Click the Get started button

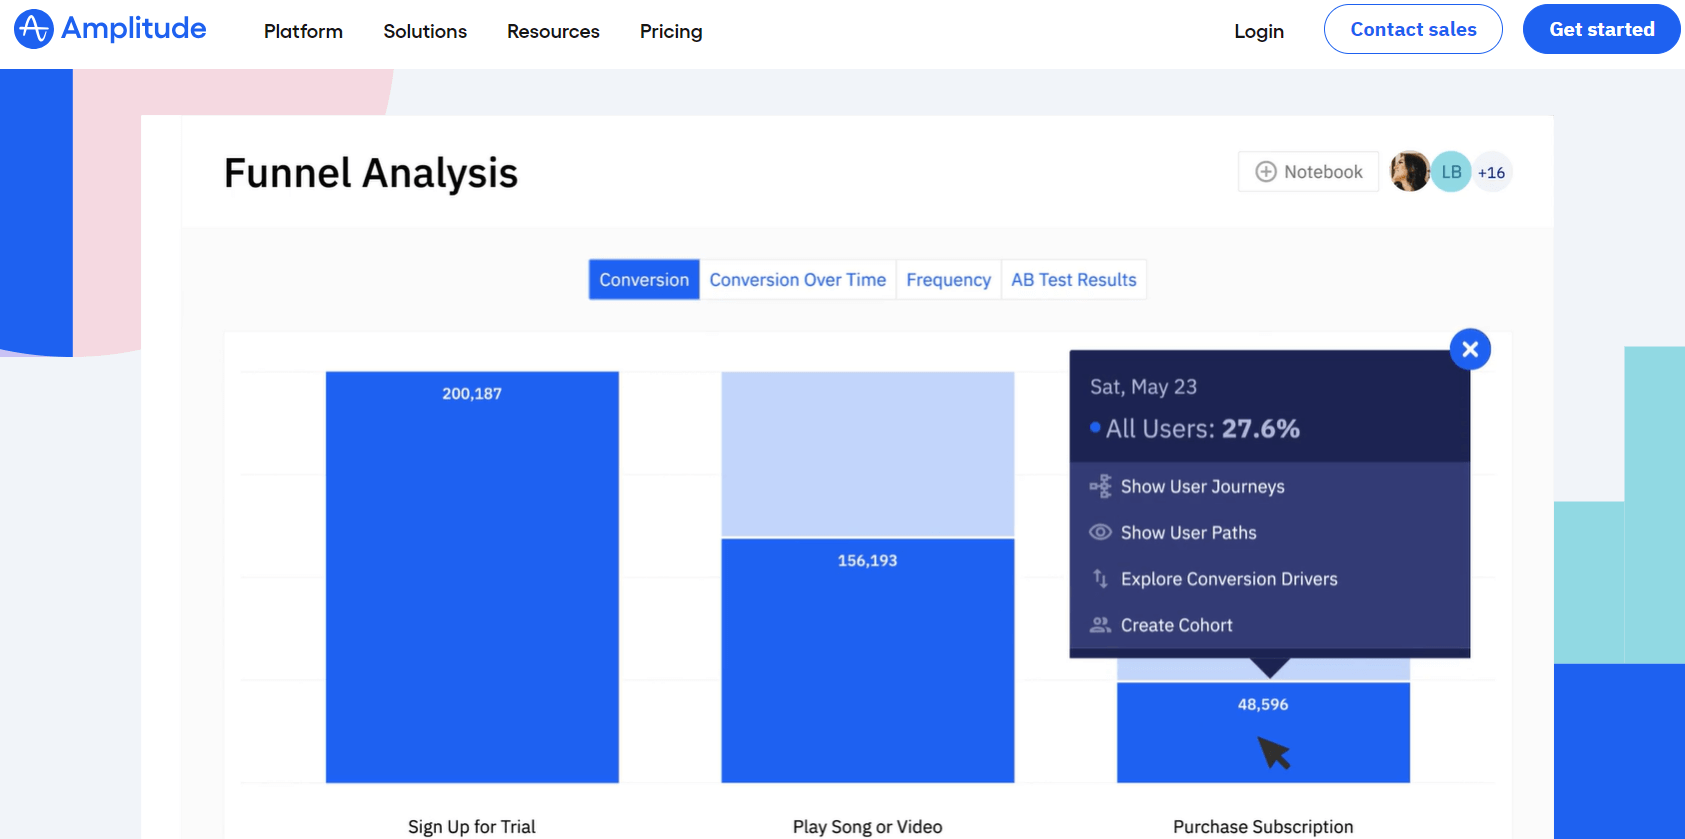pos(1601,29)
